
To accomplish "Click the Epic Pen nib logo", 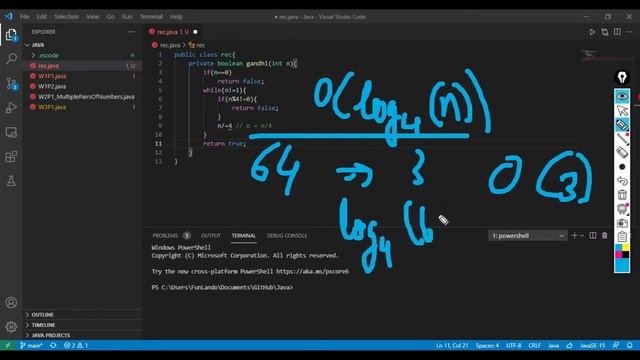I will coord(622,77).
